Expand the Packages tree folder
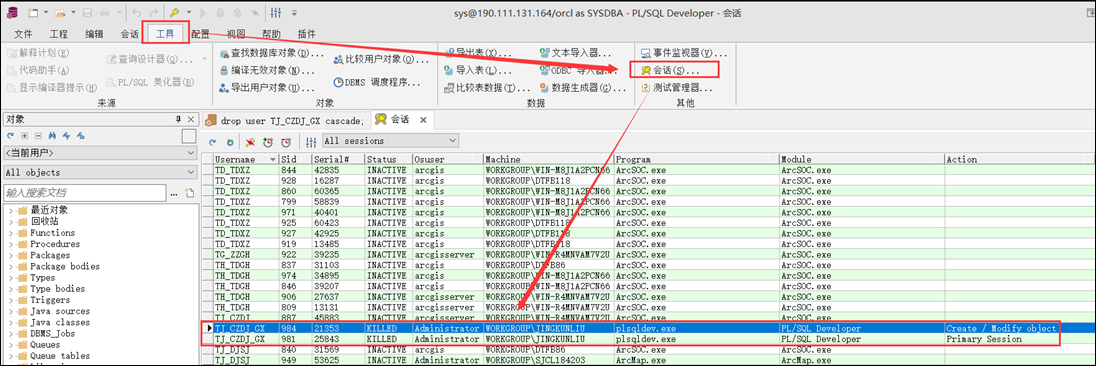1096x366 pixels. [10, 255]
